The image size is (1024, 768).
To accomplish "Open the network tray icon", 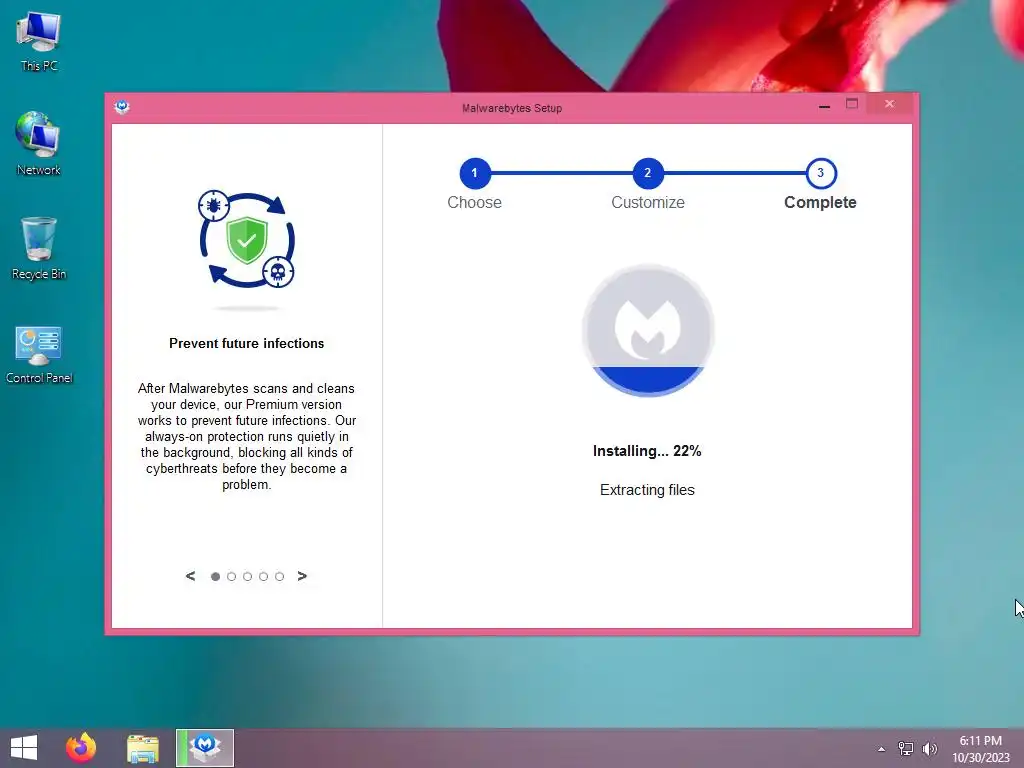I will [x=906, y=749].
